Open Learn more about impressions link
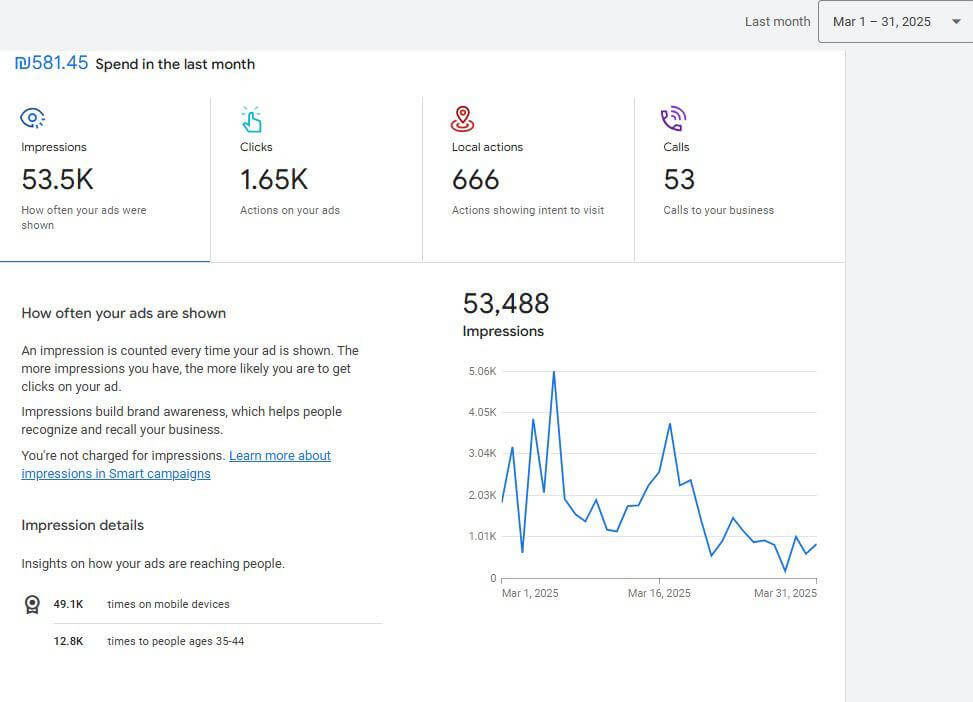Screen dimensions: 973x702 176,464
